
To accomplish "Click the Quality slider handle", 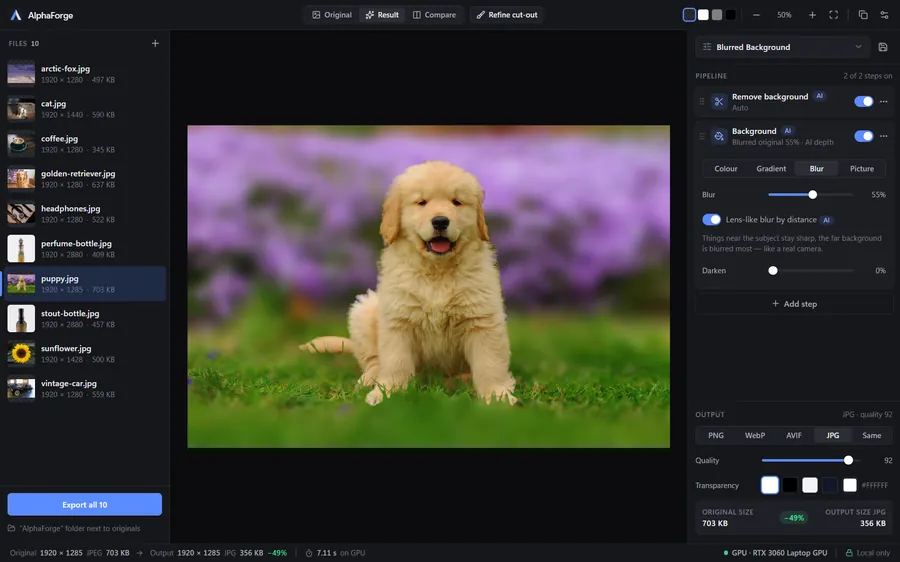I will tap(848, 460).
